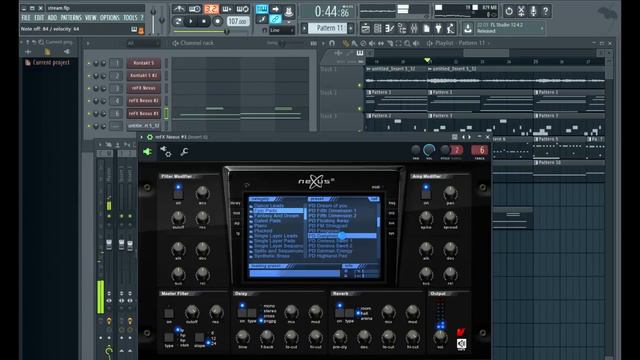Open the Channel rack menu arrow

coord(88,43)
